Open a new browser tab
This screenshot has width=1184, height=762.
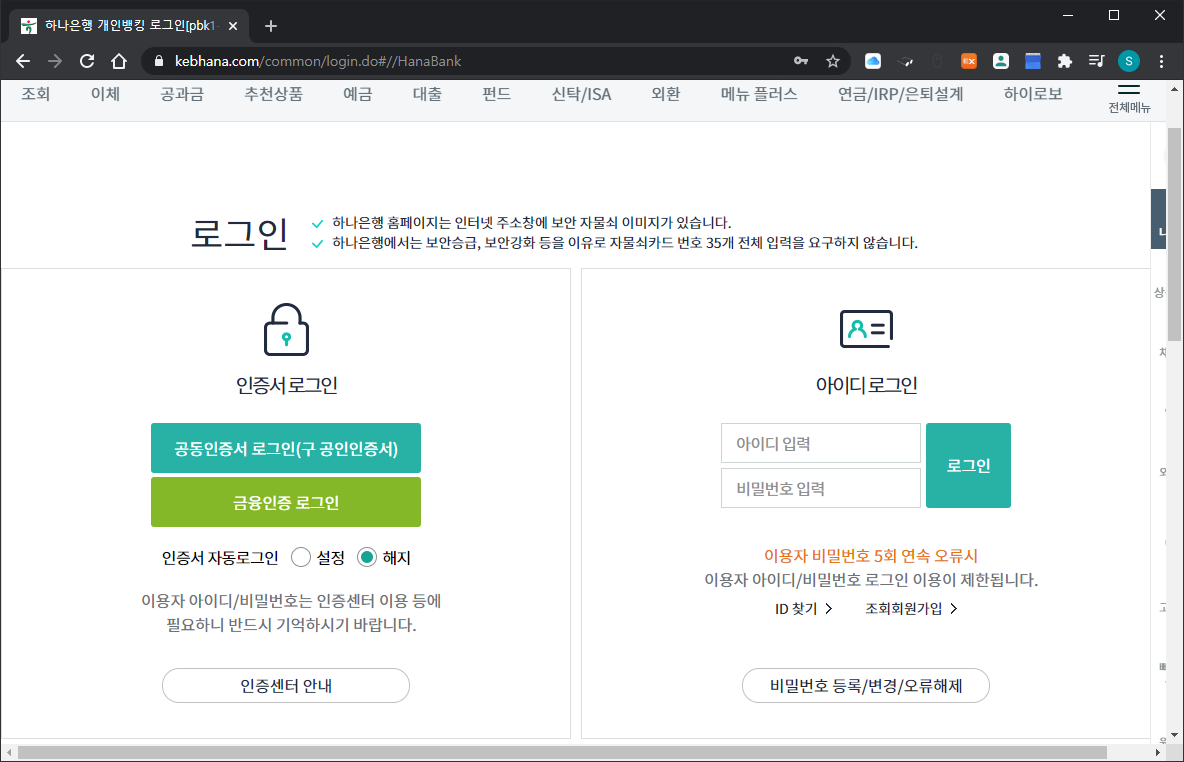pyautogui.click(x=270, y=26)
